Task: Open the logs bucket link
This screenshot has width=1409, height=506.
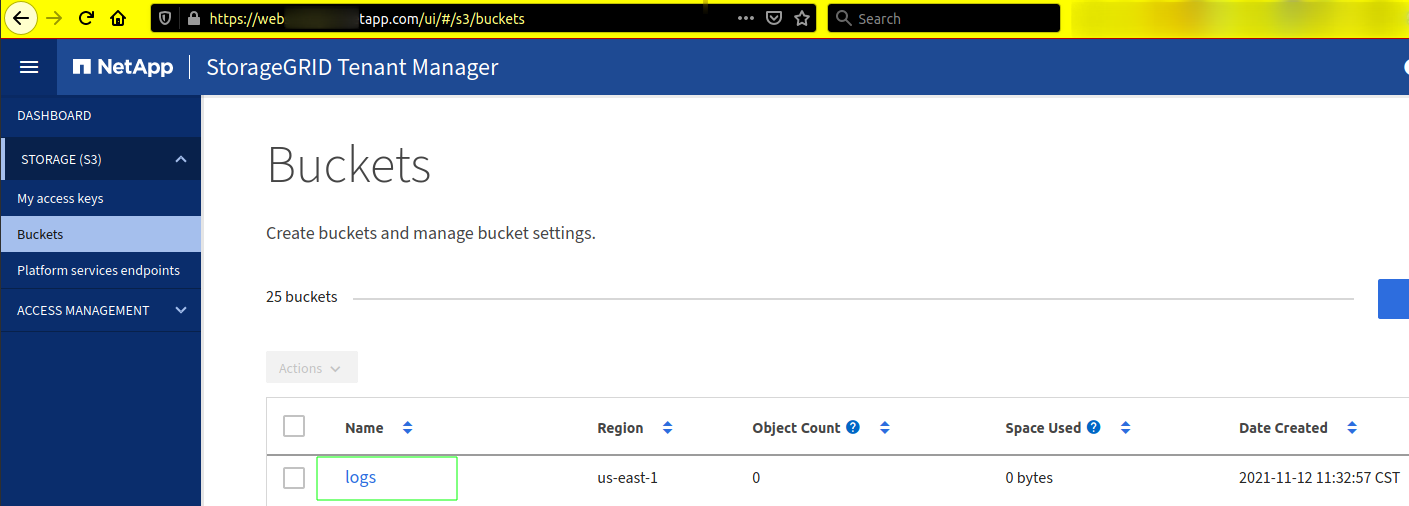Action: 361,477
